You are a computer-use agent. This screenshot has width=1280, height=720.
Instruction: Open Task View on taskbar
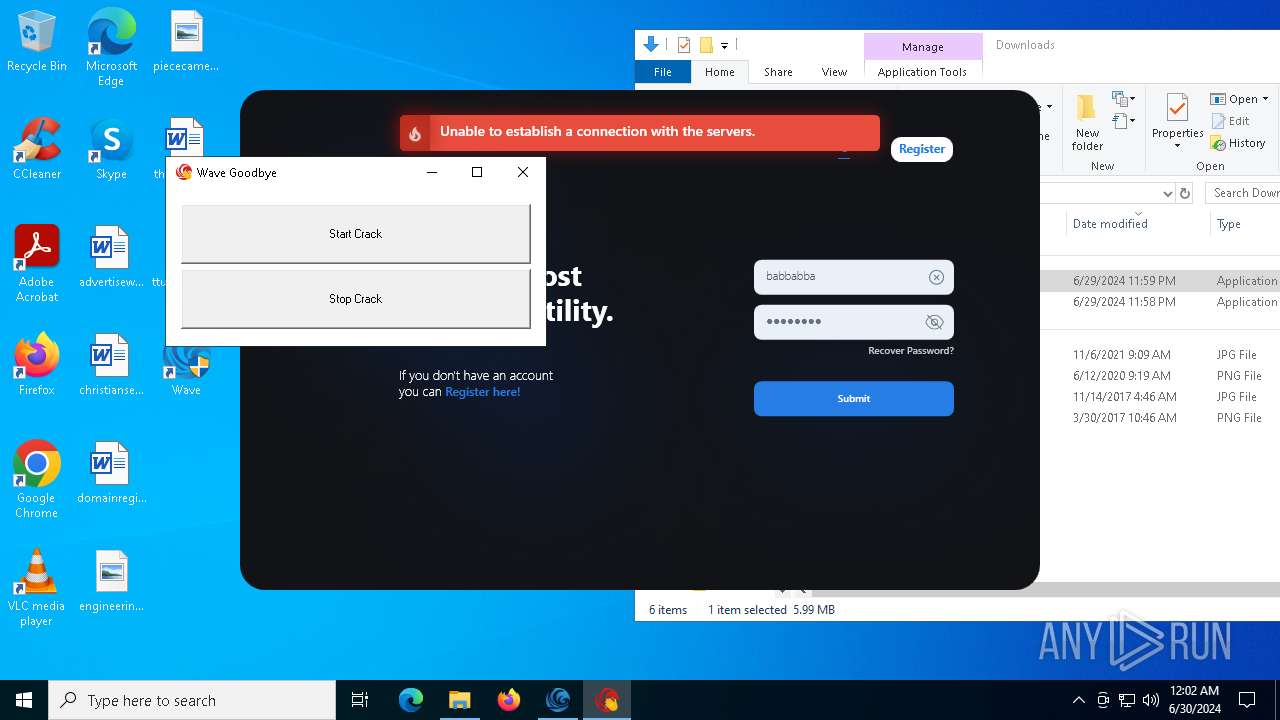coord(360,700)
